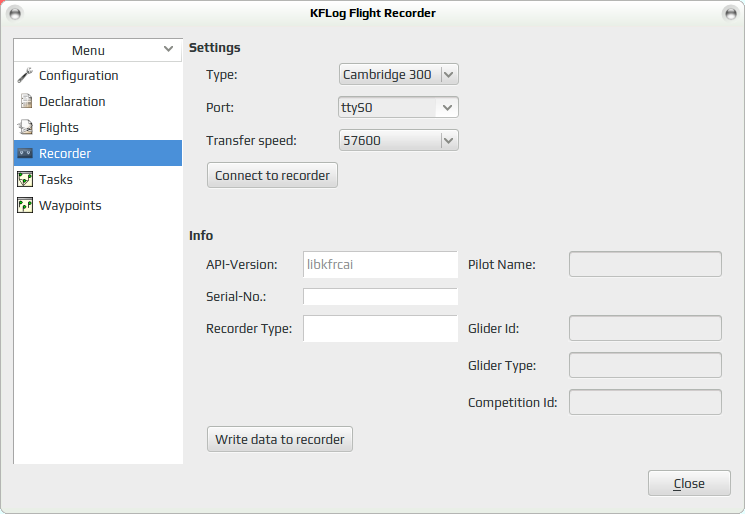Image resolution: width=745 pixels, height=514 pixels.
Task: Collapse the Menu header chevron
Action: pyautogui.click(x=168, y=49)
